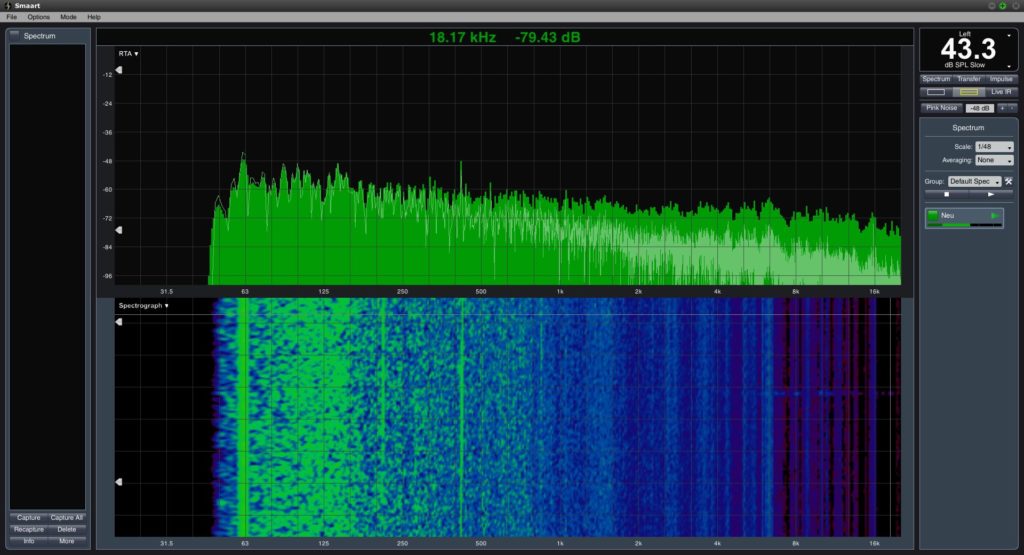Click the 18.17 kHz cursor frequency readout

[462, 37]
